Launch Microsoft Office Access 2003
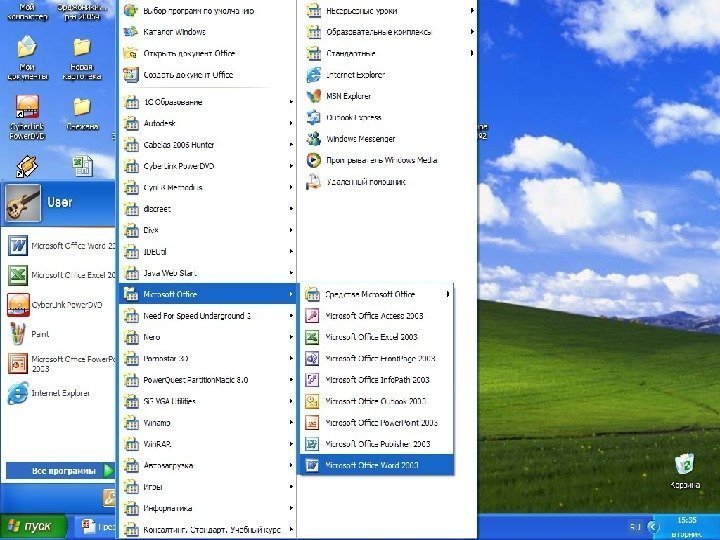The image size is (720, 540). click(377, 316)
